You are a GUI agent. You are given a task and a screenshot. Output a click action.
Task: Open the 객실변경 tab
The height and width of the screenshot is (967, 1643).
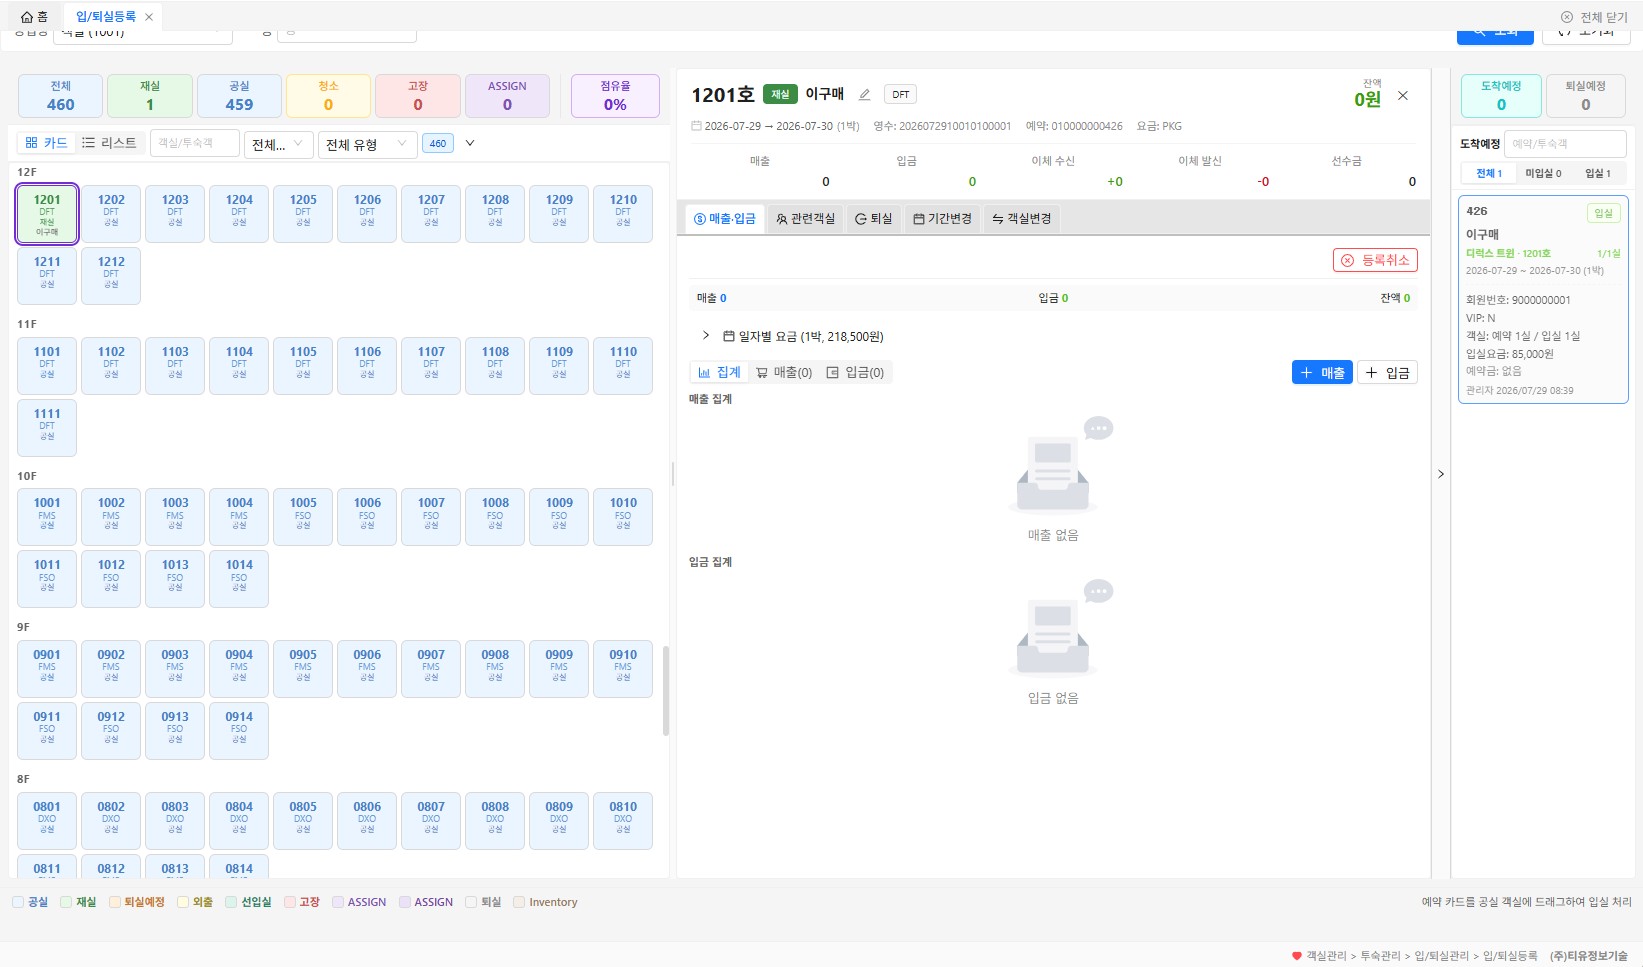click(x=1022, y=219)
